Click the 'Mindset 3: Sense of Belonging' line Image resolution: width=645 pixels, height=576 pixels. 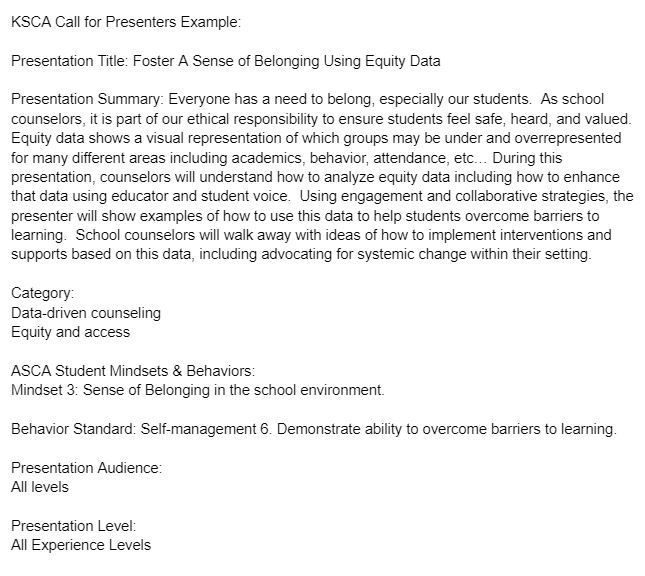(198, 390)
